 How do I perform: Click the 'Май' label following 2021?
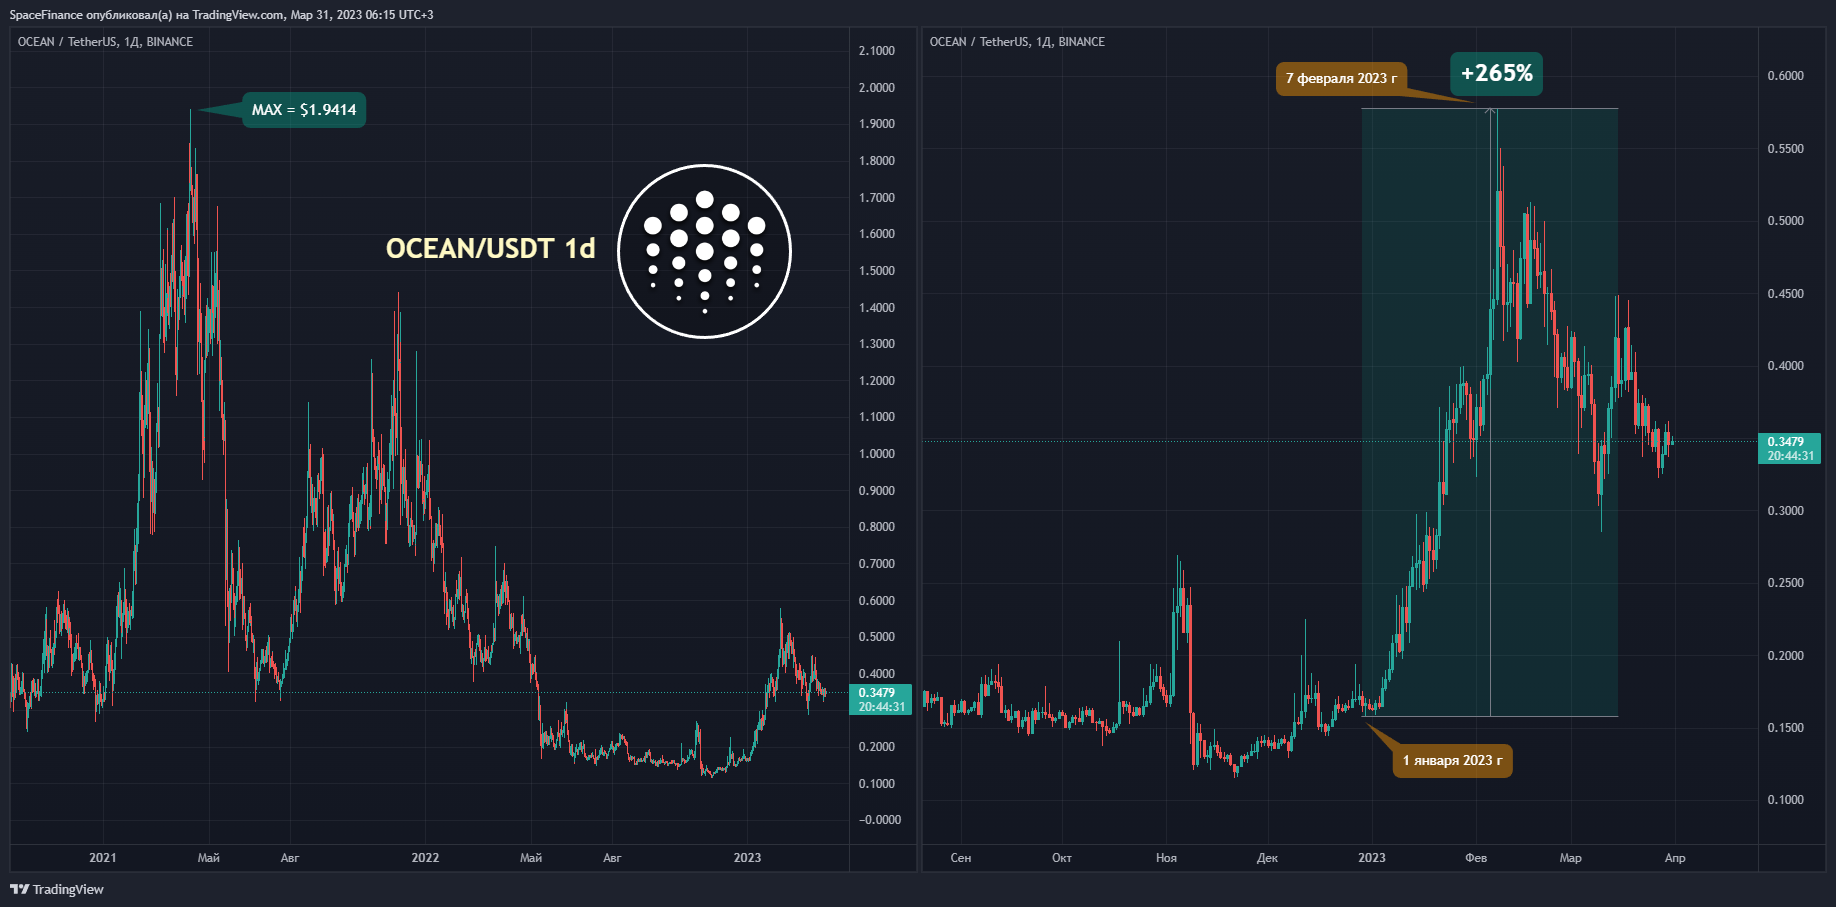point(209,858)
